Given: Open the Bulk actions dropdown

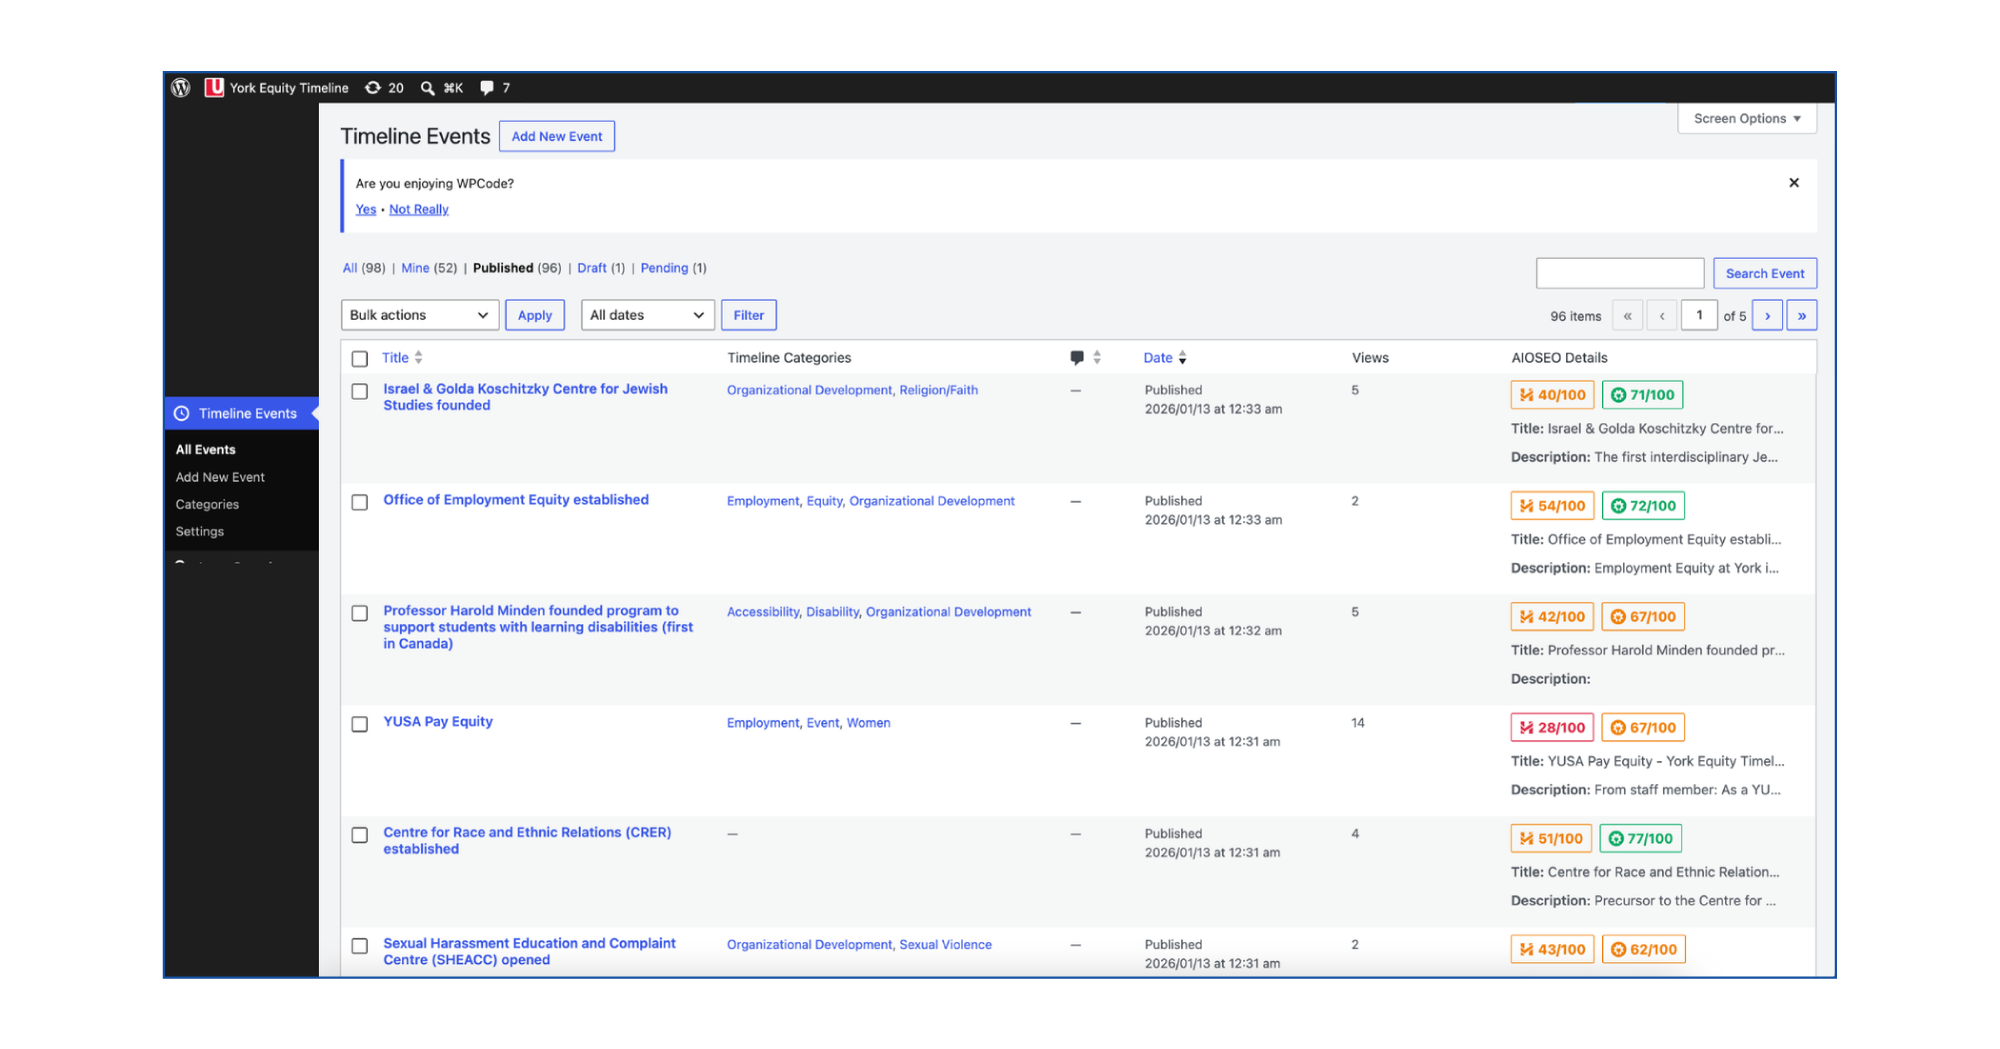Looking at the screenshot, I should 420,315.
